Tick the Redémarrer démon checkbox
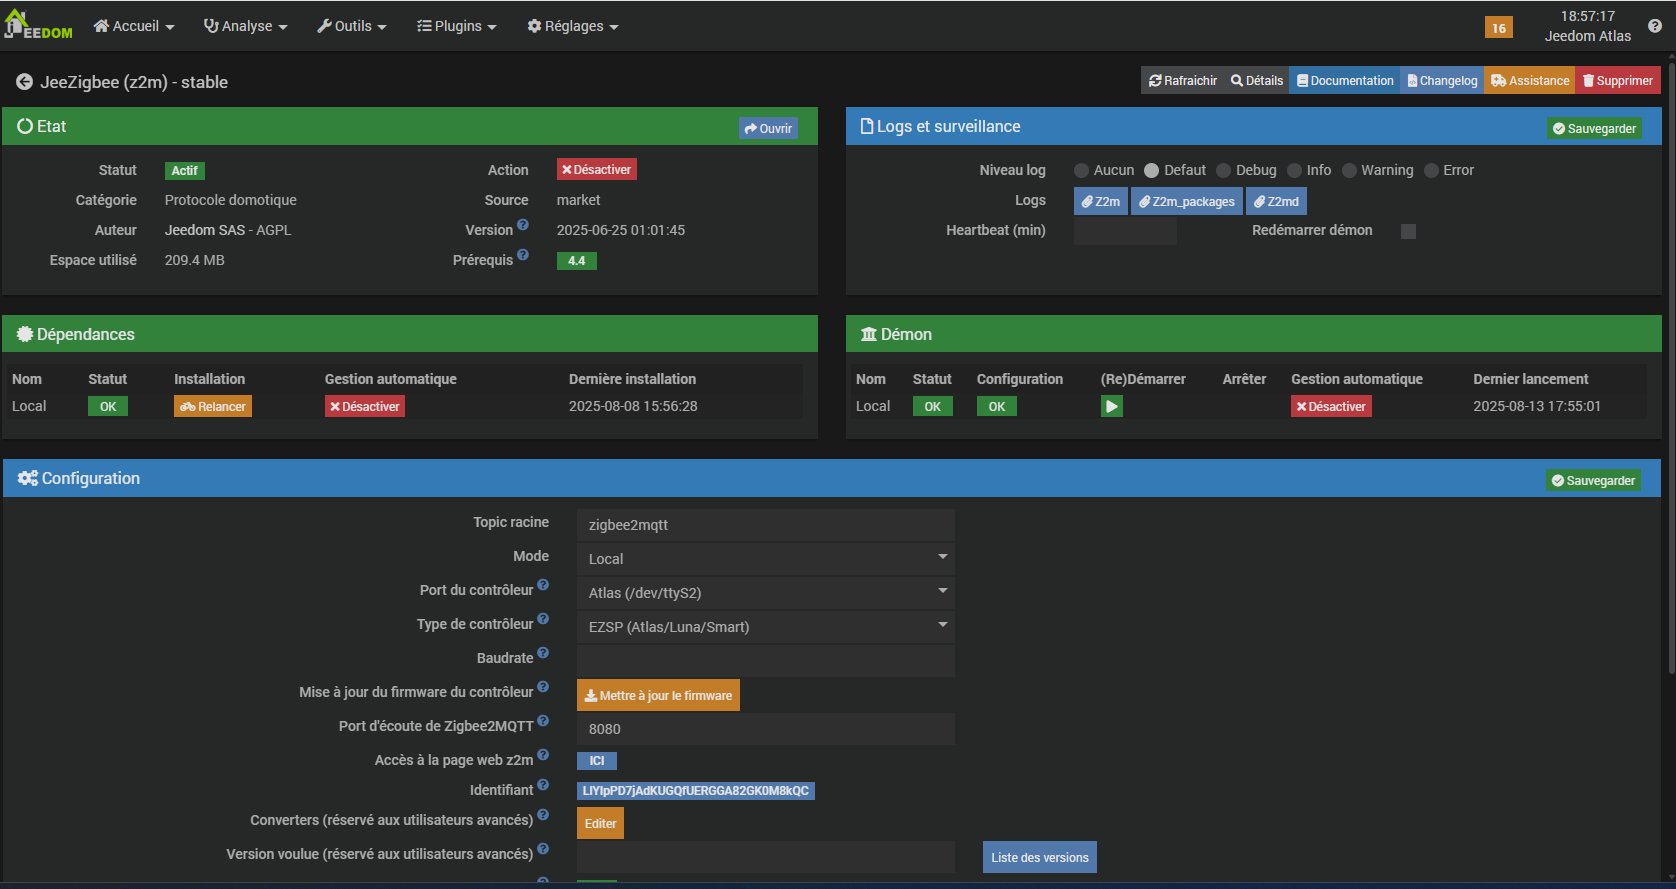 pos(1408,231)
